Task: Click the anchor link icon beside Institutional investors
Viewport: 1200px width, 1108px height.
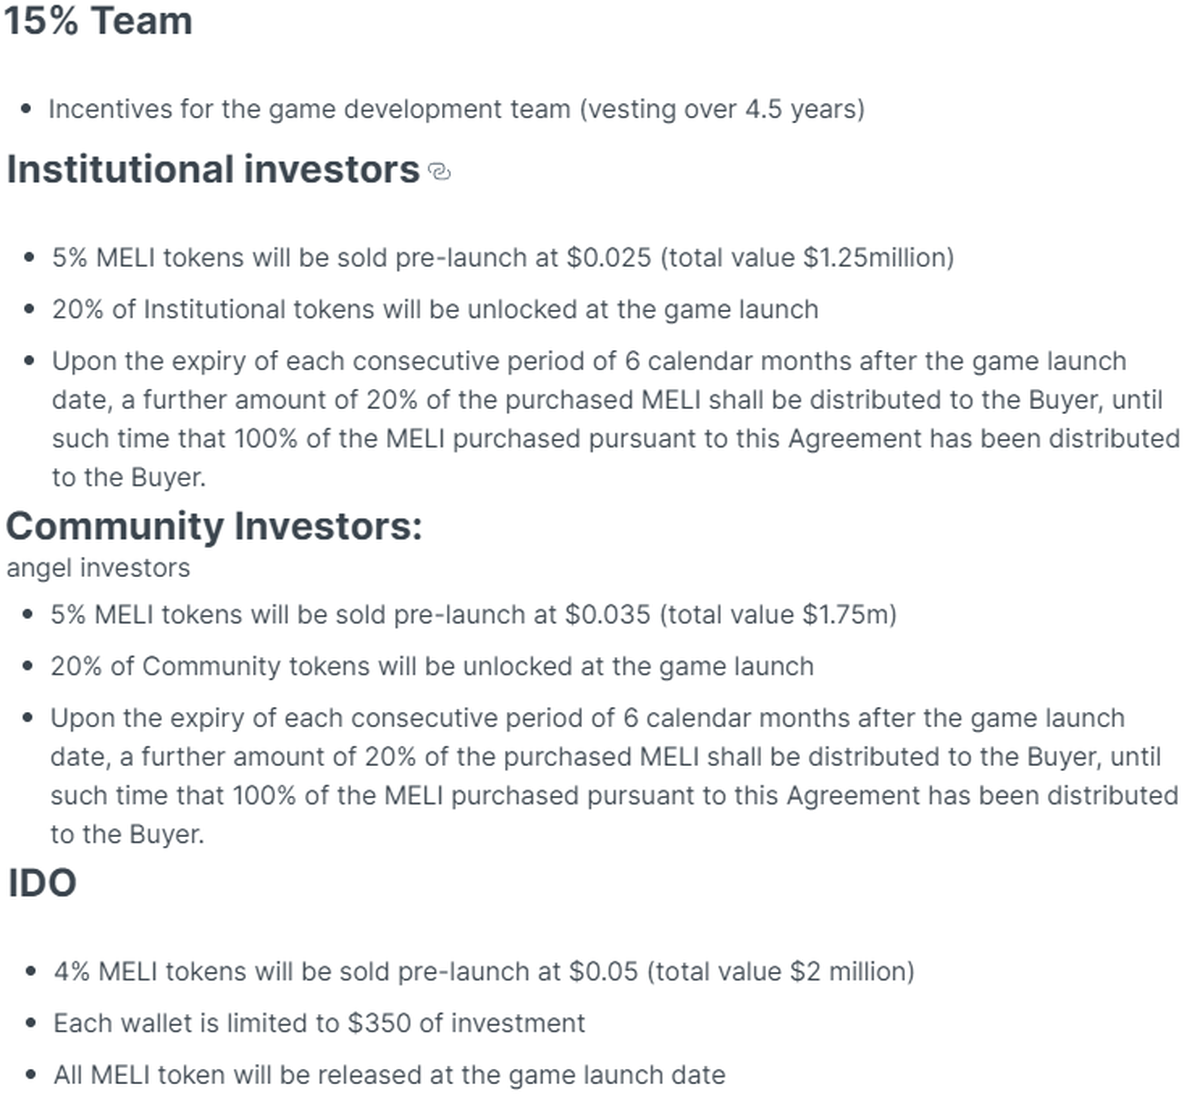Action: click(x=439, y=172)
